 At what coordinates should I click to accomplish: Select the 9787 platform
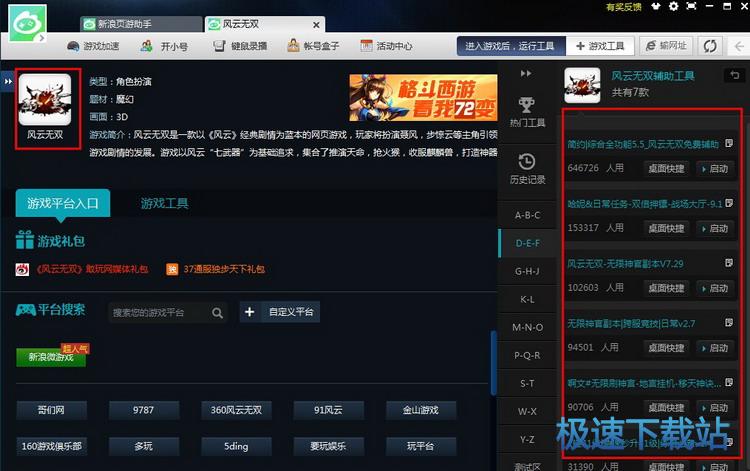coord(143,410)
